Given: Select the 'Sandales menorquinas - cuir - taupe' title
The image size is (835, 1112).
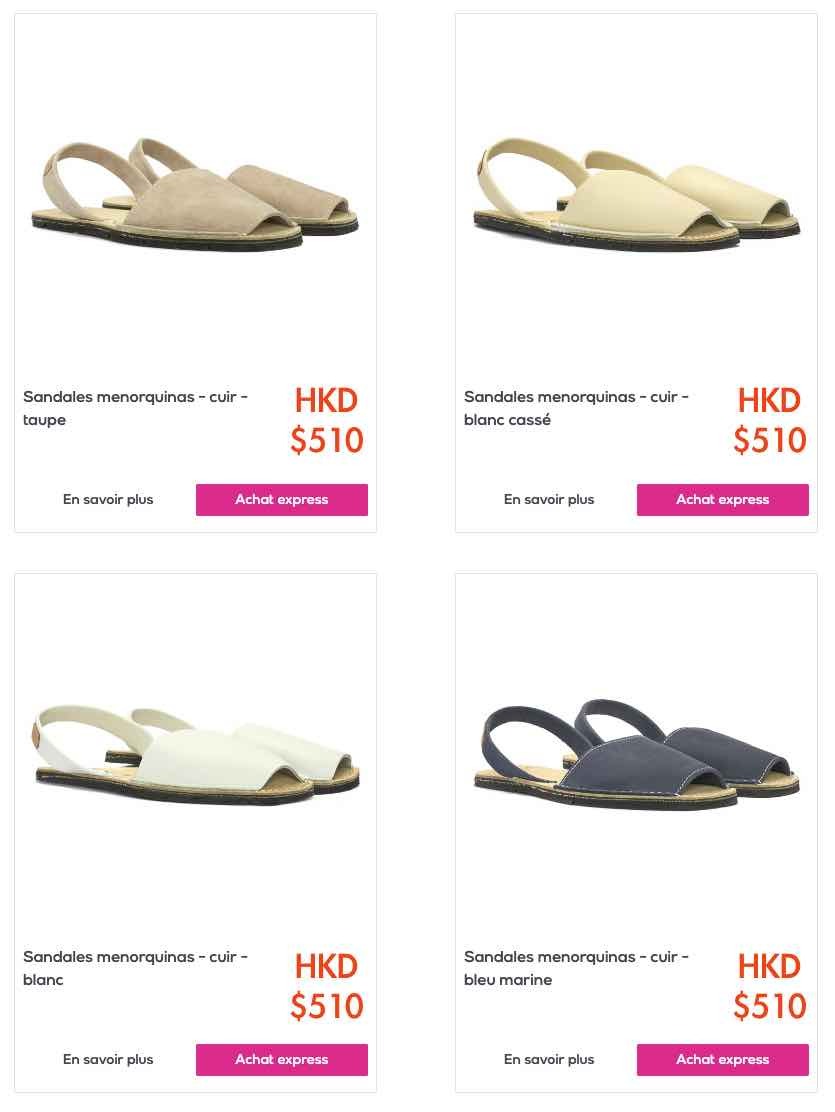Looking at the screenshot, I should (136, 408).
